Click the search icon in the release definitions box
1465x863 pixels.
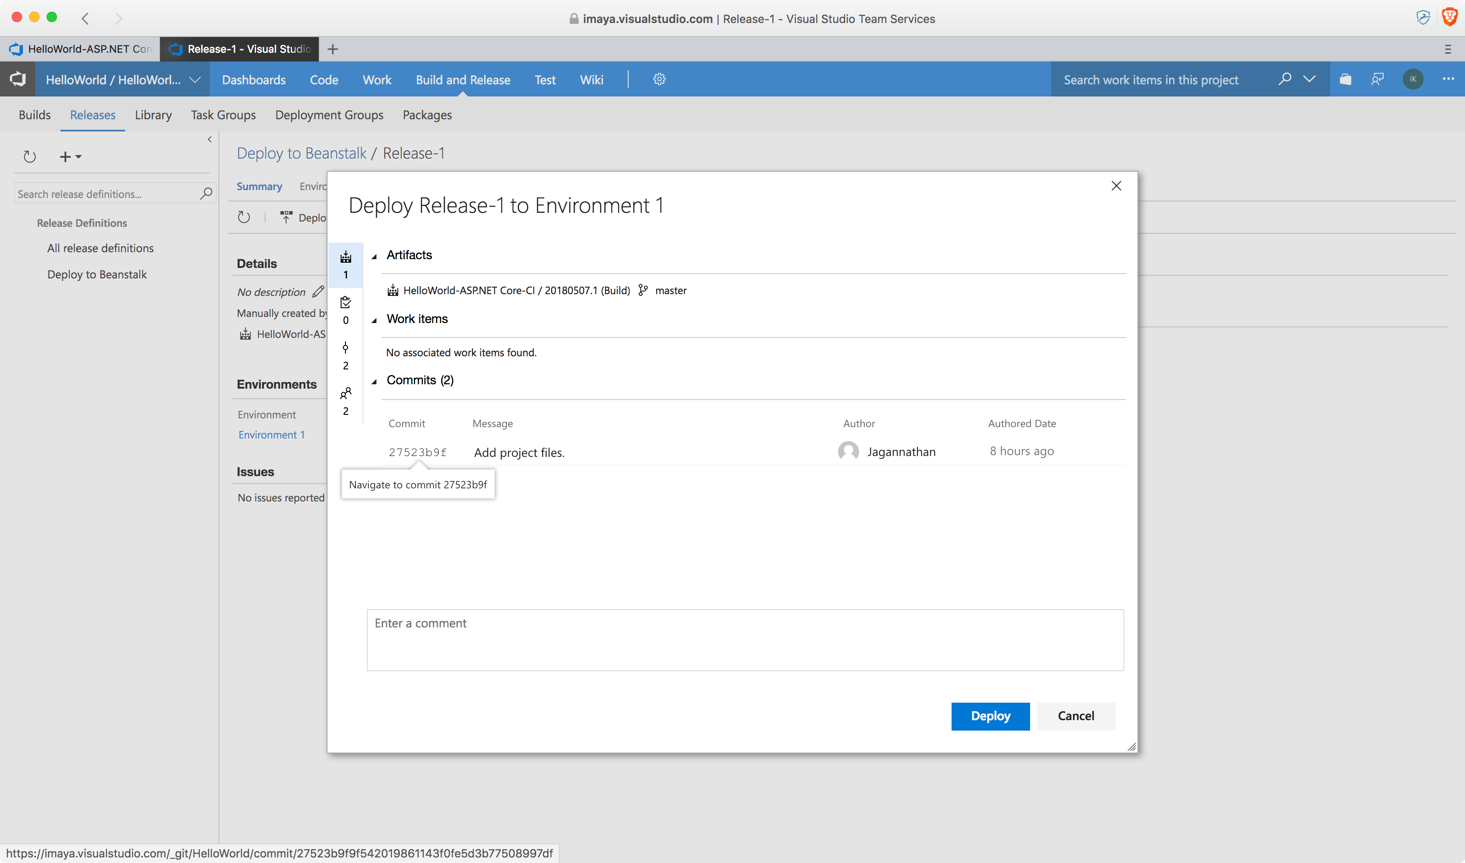pos(206,193)
